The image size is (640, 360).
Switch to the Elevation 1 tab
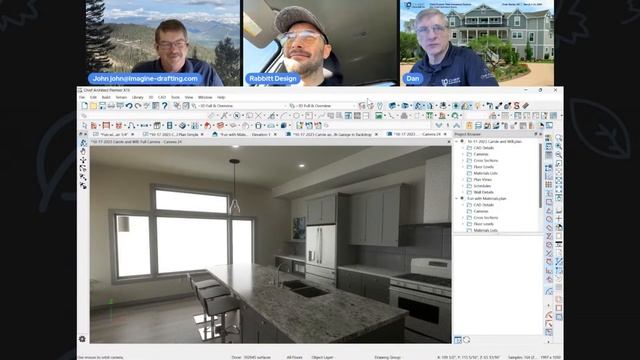pos(245,134)
